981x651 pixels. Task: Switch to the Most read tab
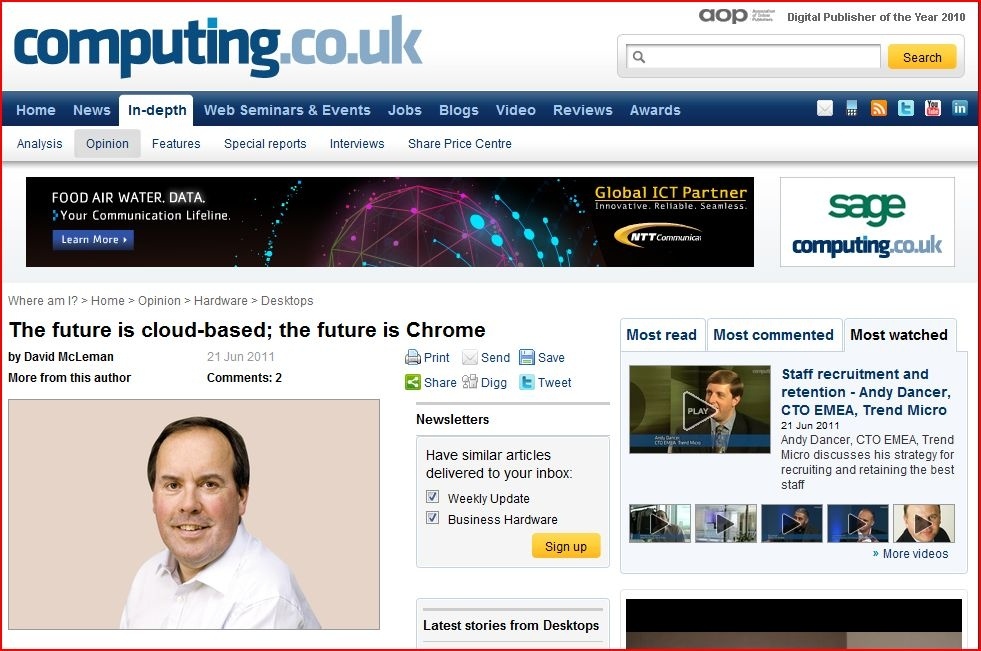click(662, 335)
